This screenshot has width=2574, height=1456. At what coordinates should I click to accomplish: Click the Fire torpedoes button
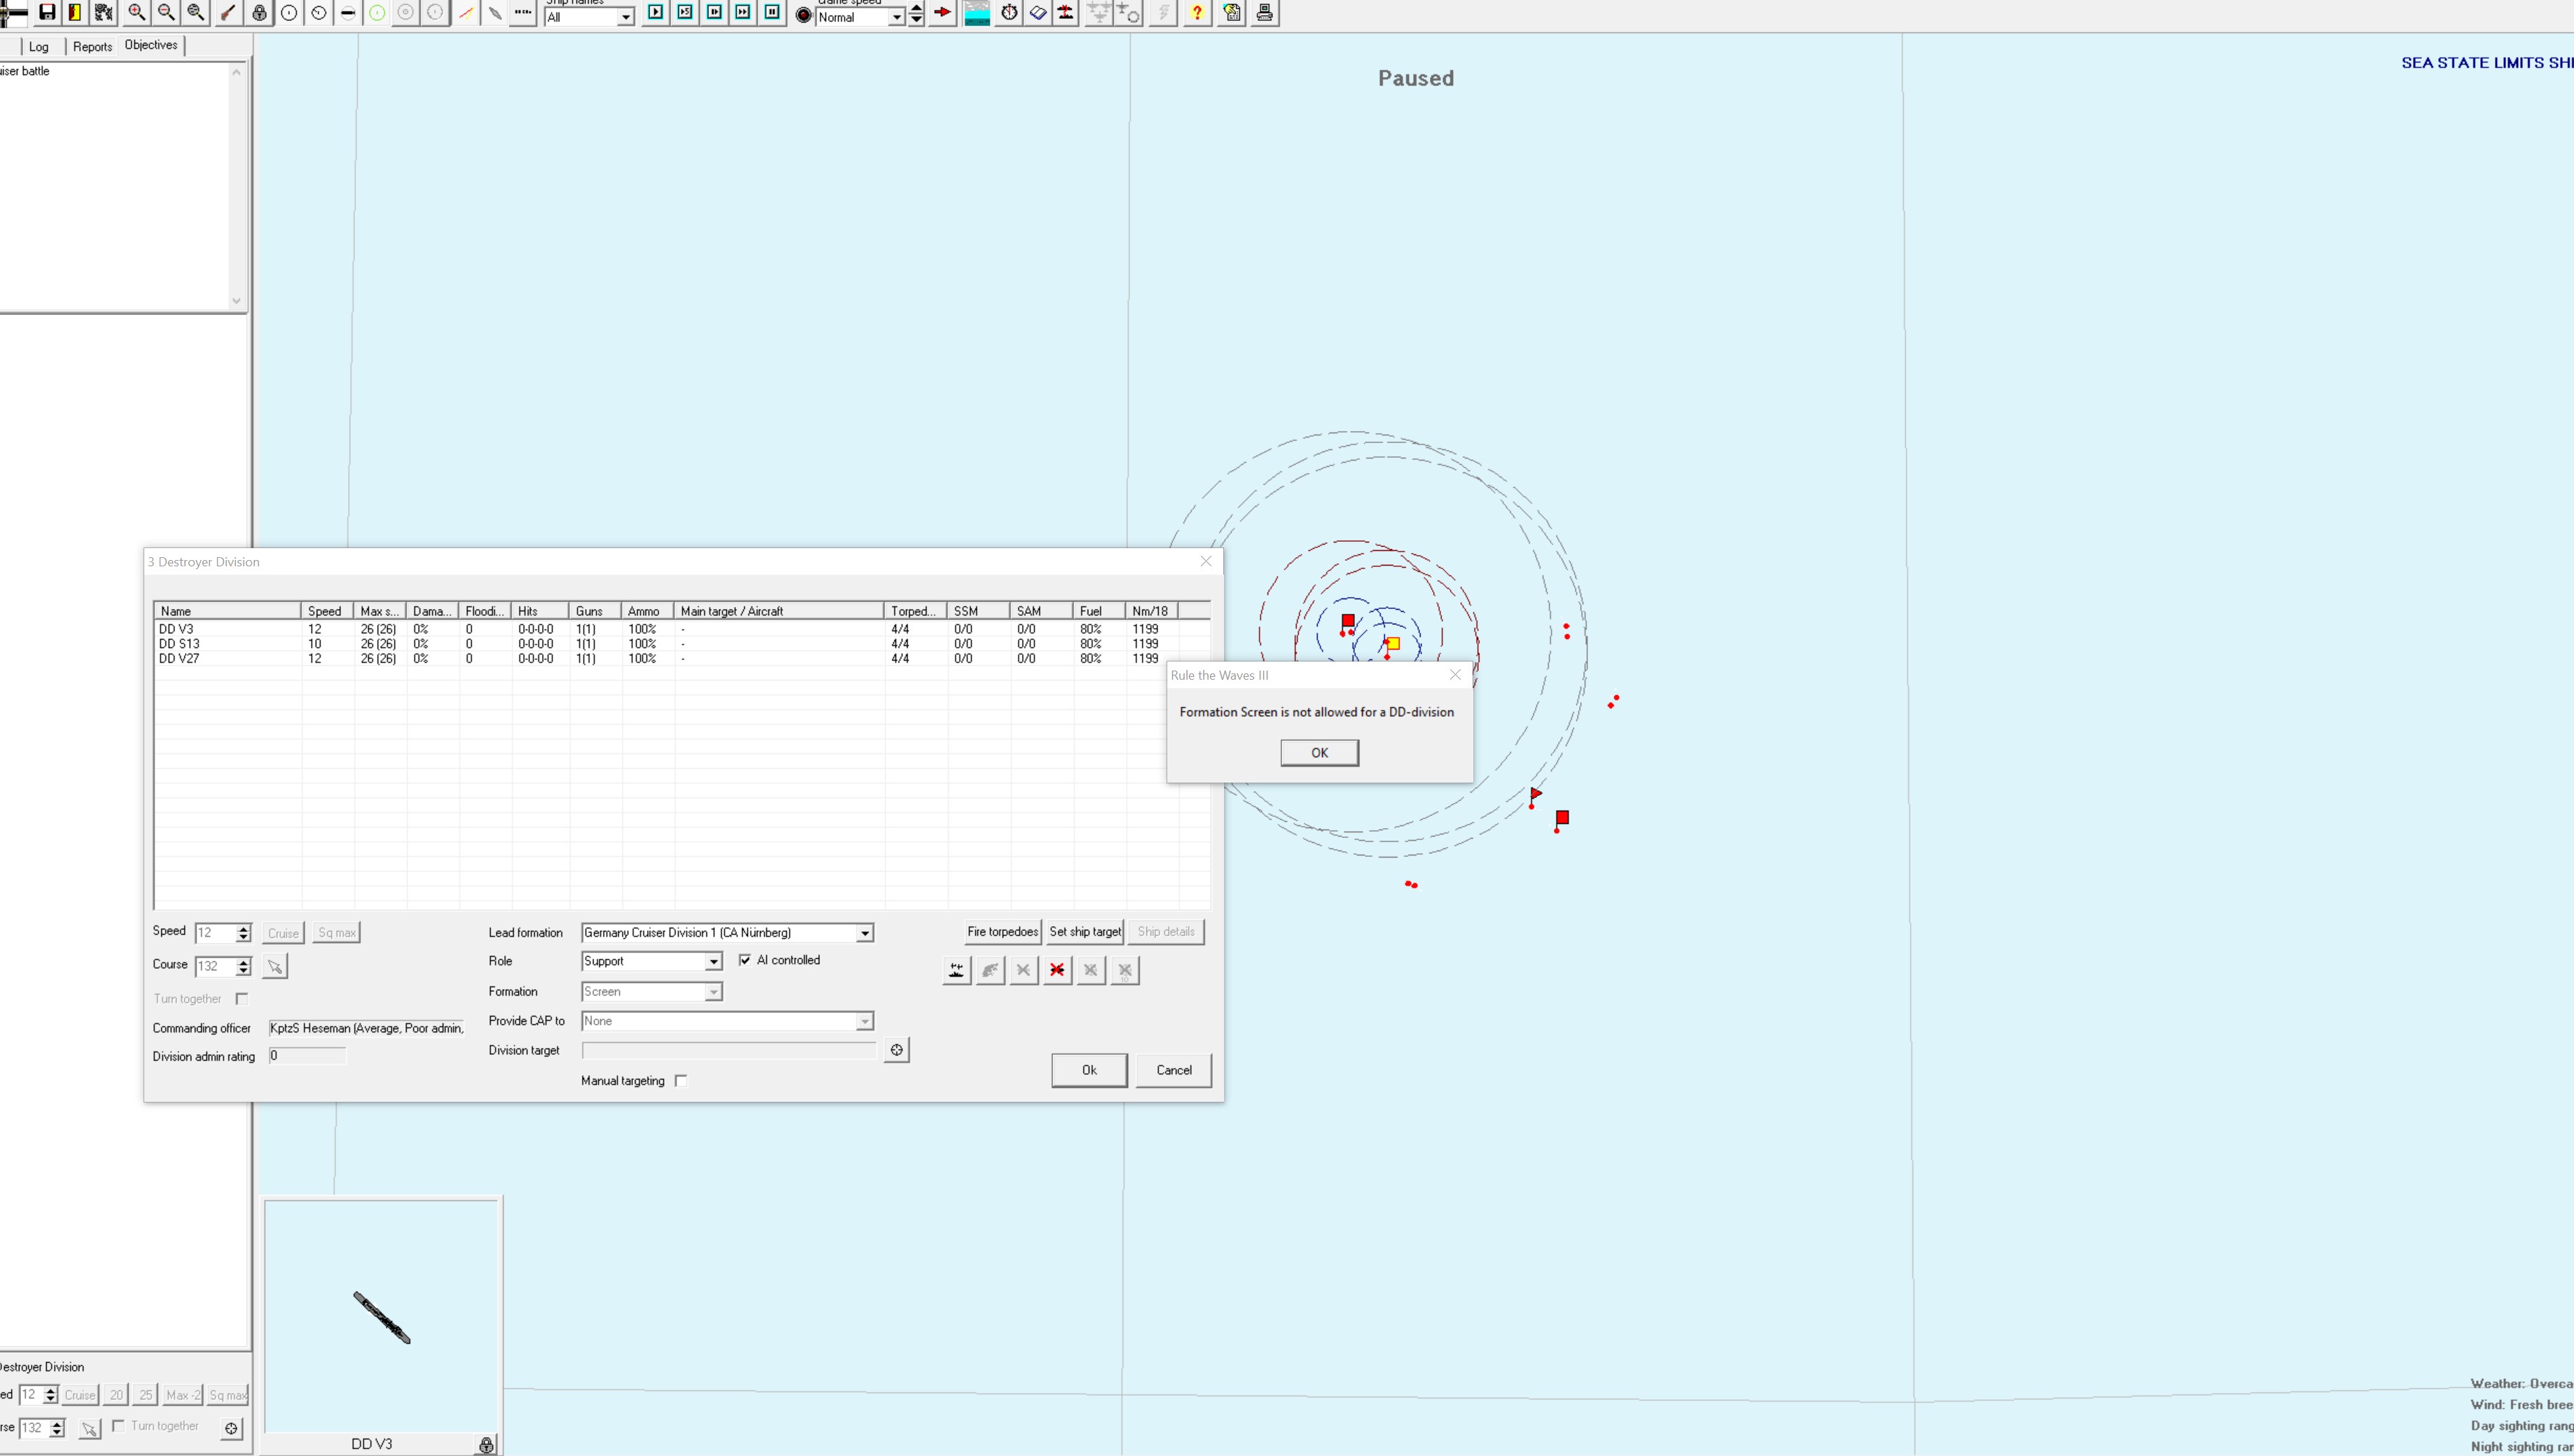[x=1002, y=932]
